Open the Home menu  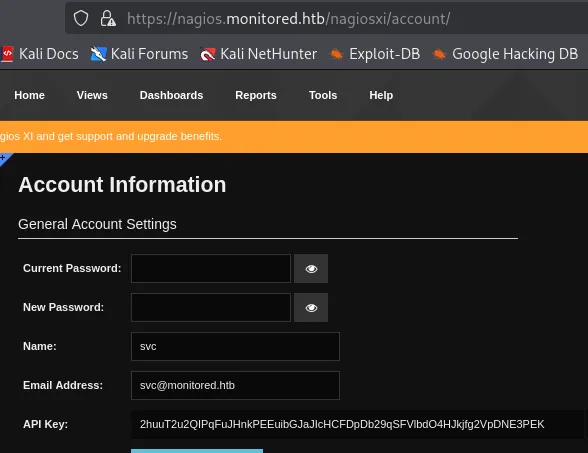tap(29, 95)
